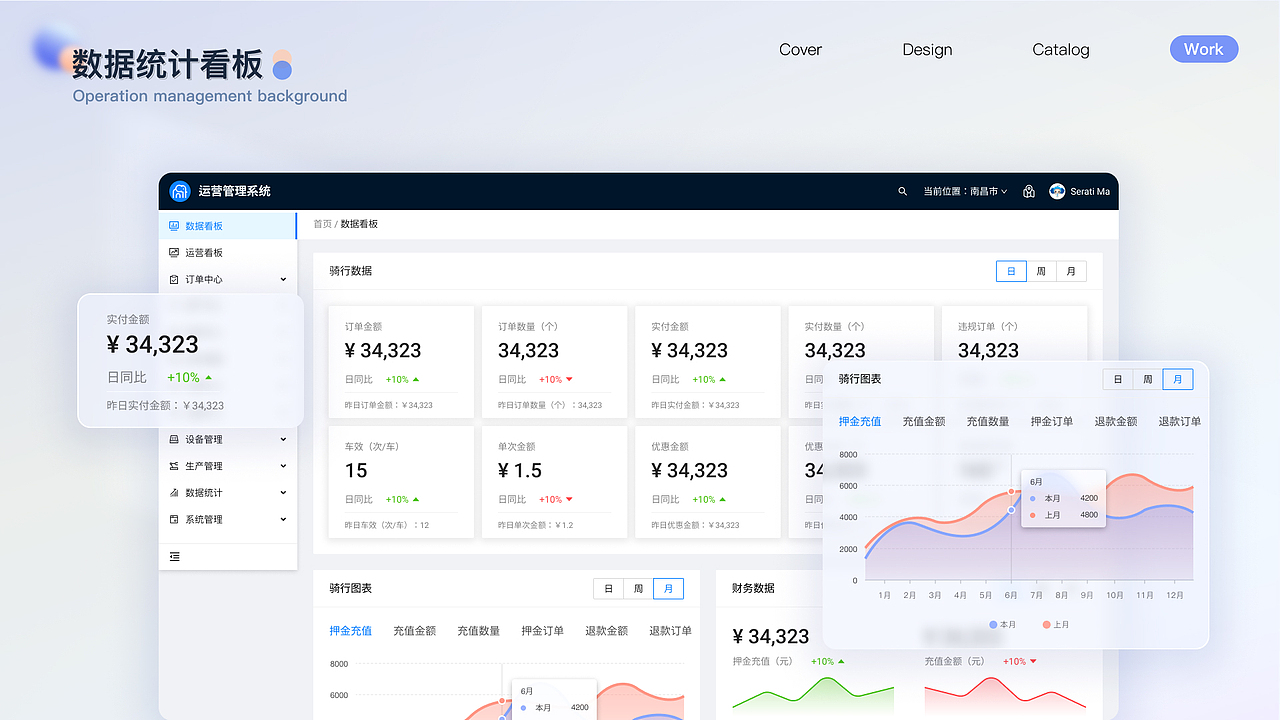Open the Cover page link

(801, 50)
